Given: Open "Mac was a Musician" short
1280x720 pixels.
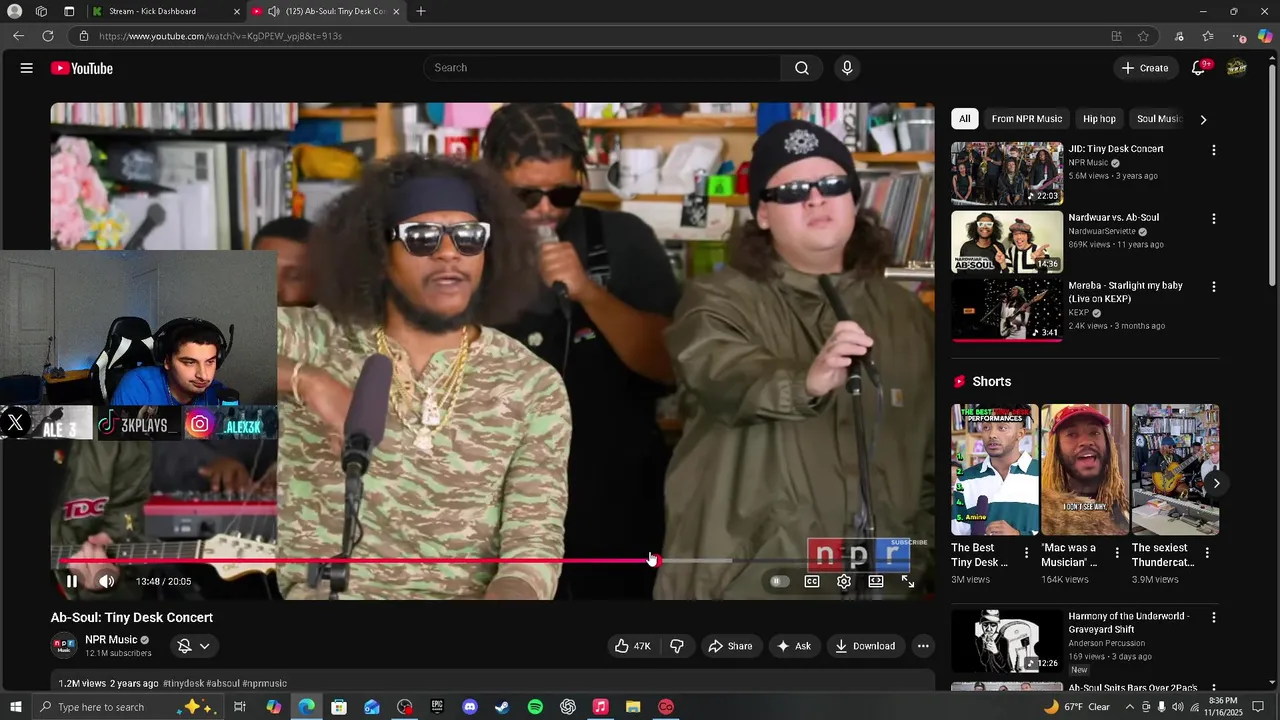Looking at the screenshot, I should pyautogui.click(x=1085, y=470).
